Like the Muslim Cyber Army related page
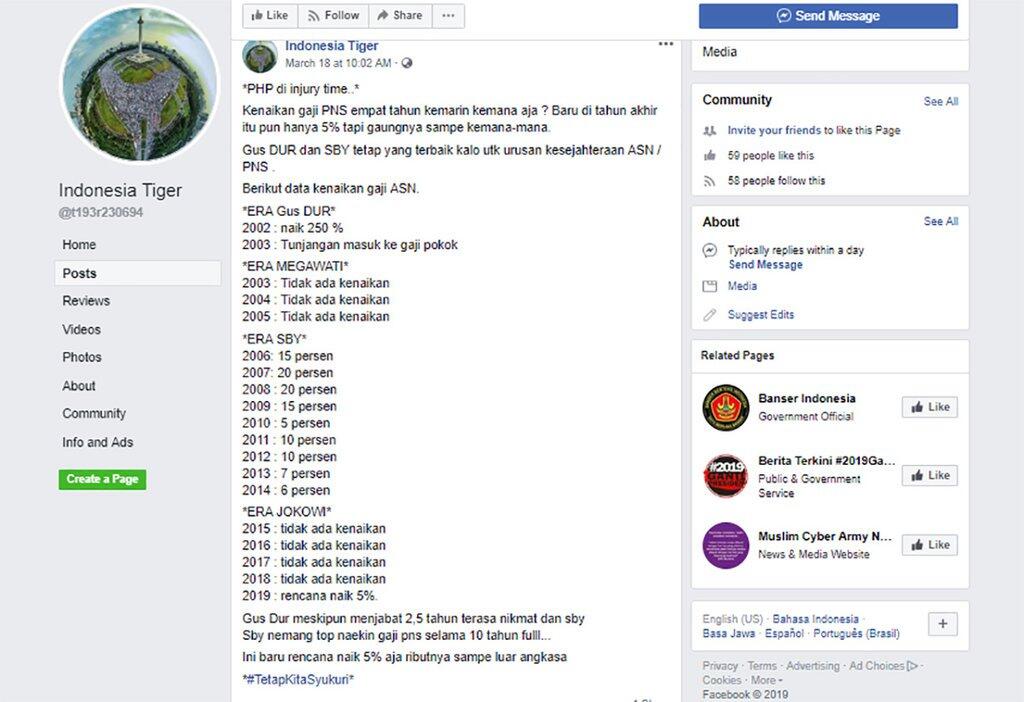The width and height of the screenshot is (1024, 702). click(929, 545)
